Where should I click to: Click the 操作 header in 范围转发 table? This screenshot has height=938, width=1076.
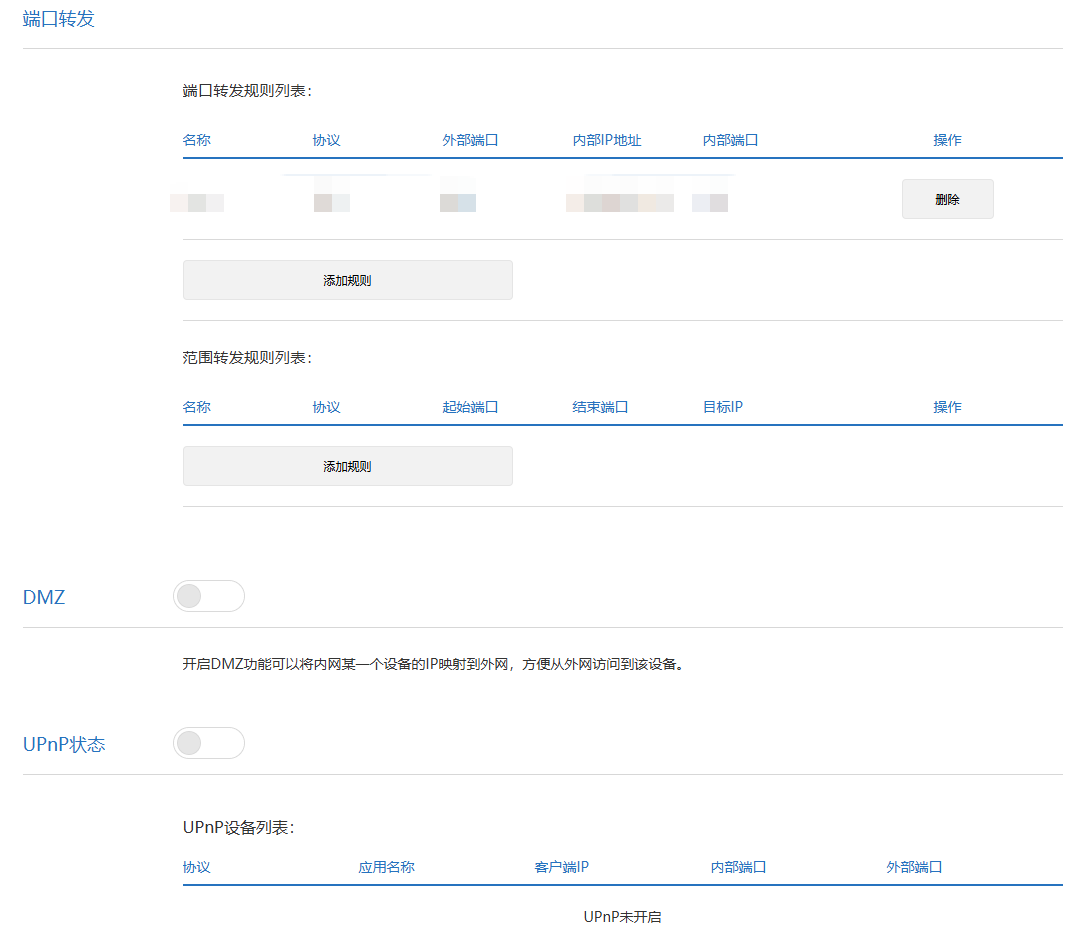pyautogui.click(x=947, y=407)
